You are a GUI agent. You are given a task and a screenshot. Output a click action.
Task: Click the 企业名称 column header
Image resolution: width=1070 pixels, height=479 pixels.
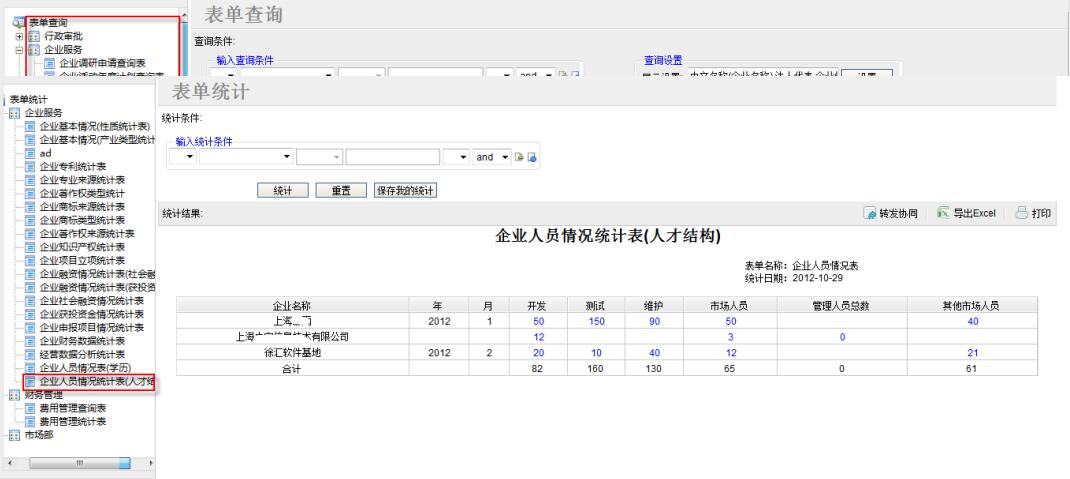(292, 306)
